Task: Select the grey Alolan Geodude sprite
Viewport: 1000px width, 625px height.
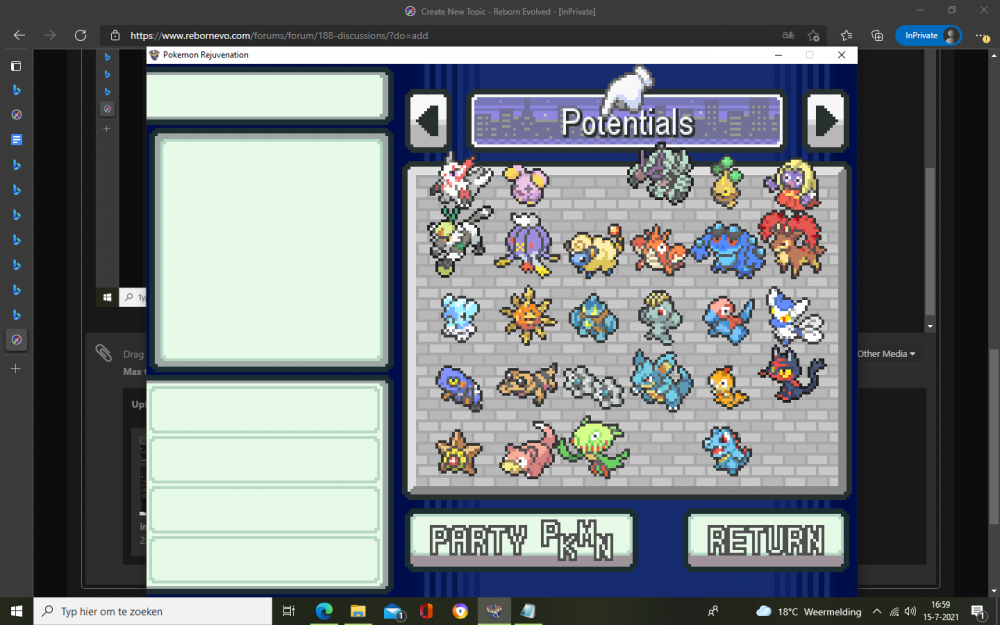Action: tap(594, 386)
